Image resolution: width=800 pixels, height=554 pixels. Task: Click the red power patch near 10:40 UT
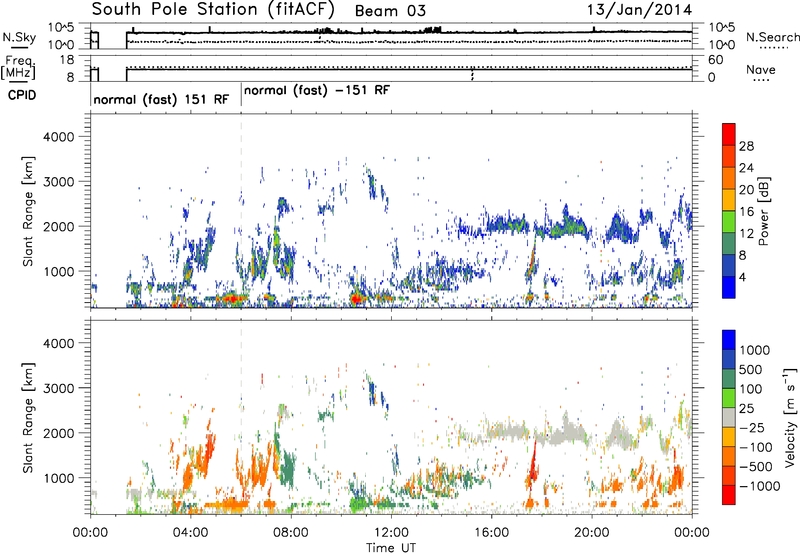click(x=357, y=297)
